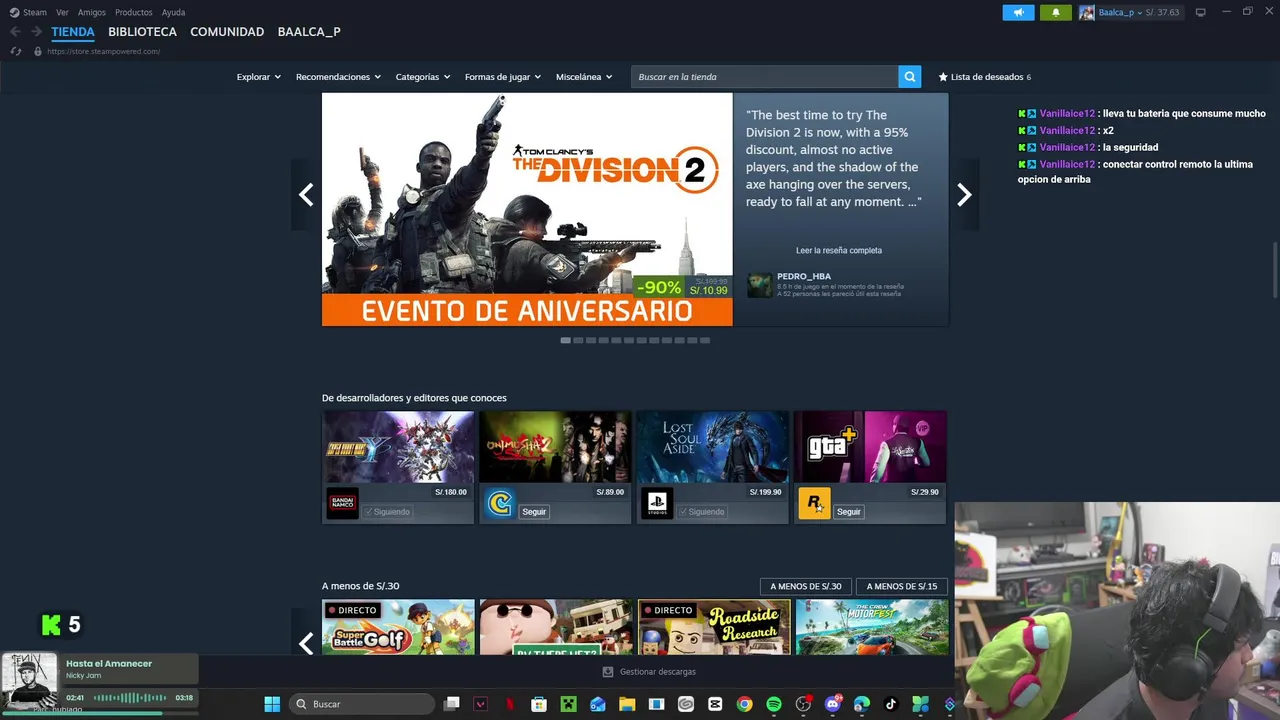
Task: Click Leer la reseña completa link
Action: [x=839, y=250]
